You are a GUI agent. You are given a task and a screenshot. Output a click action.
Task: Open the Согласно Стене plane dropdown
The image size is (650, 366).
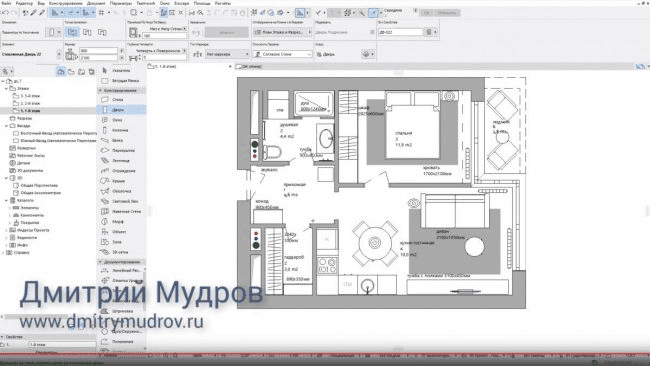click(283, 54)
